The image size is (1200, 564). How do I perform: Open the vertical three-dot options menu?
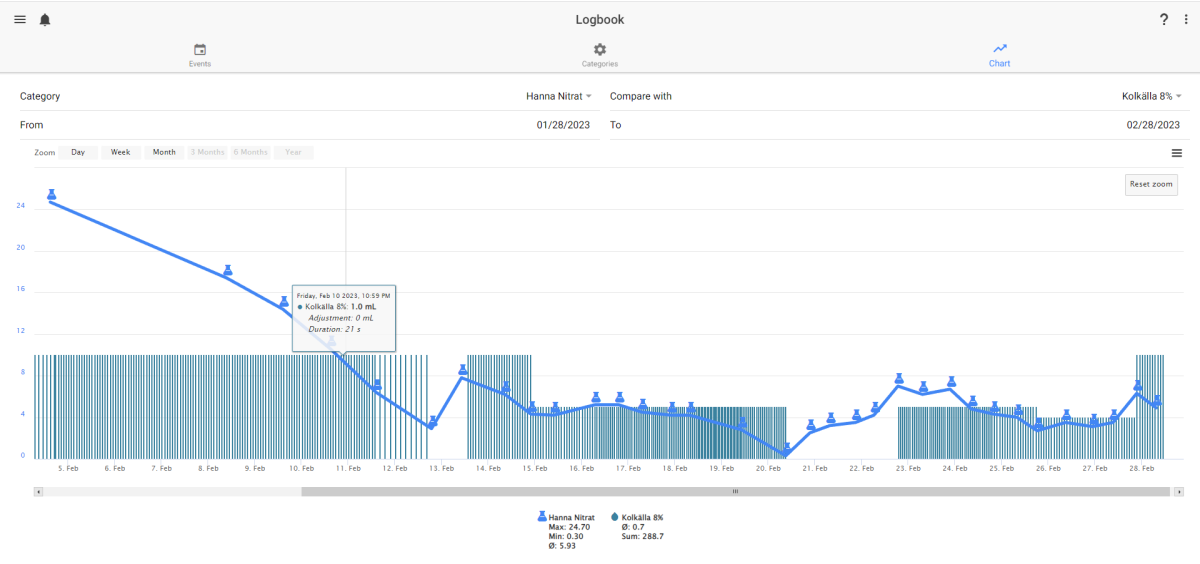click(x=1186, y=19)
